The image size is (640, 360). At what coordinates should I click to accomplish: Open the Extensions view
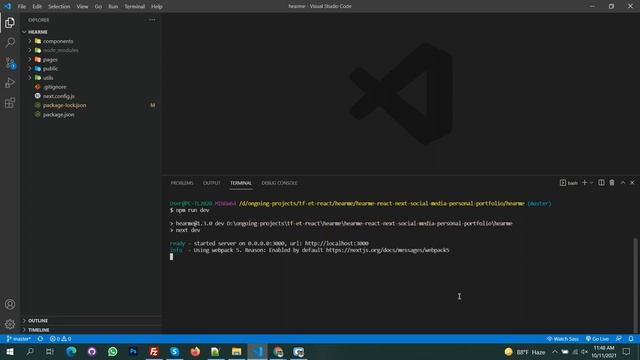tap(10, 103)
